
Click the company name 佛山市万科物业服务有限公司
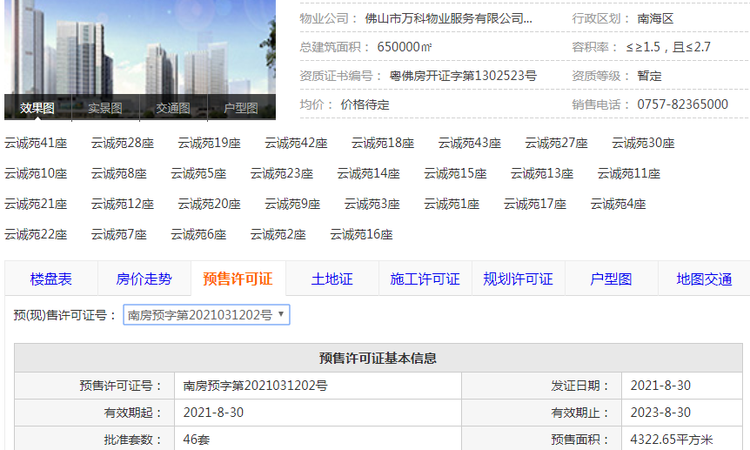(x=448, y=19)
